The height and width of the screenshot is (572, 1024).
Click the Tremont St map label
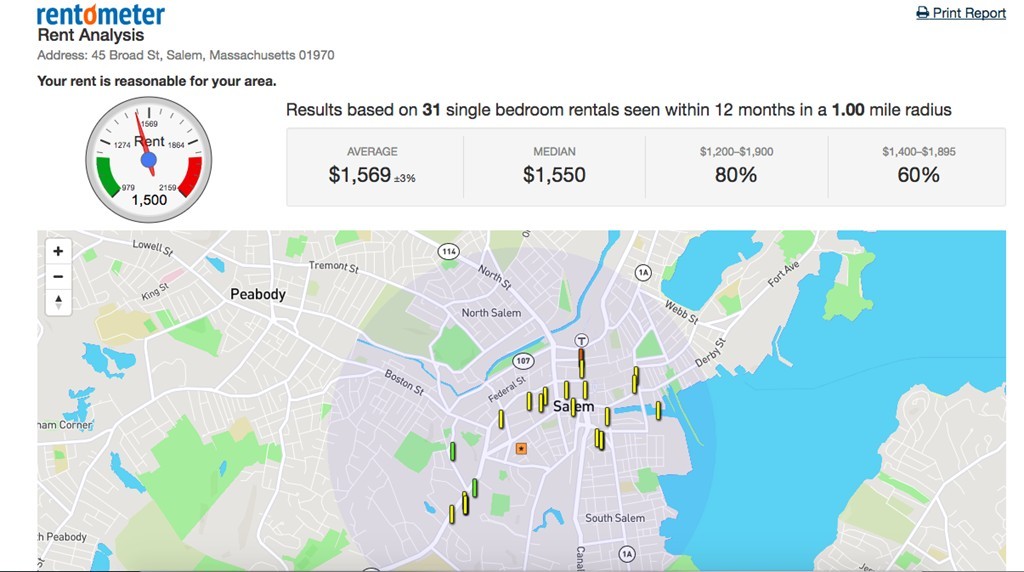click(334, 266)
